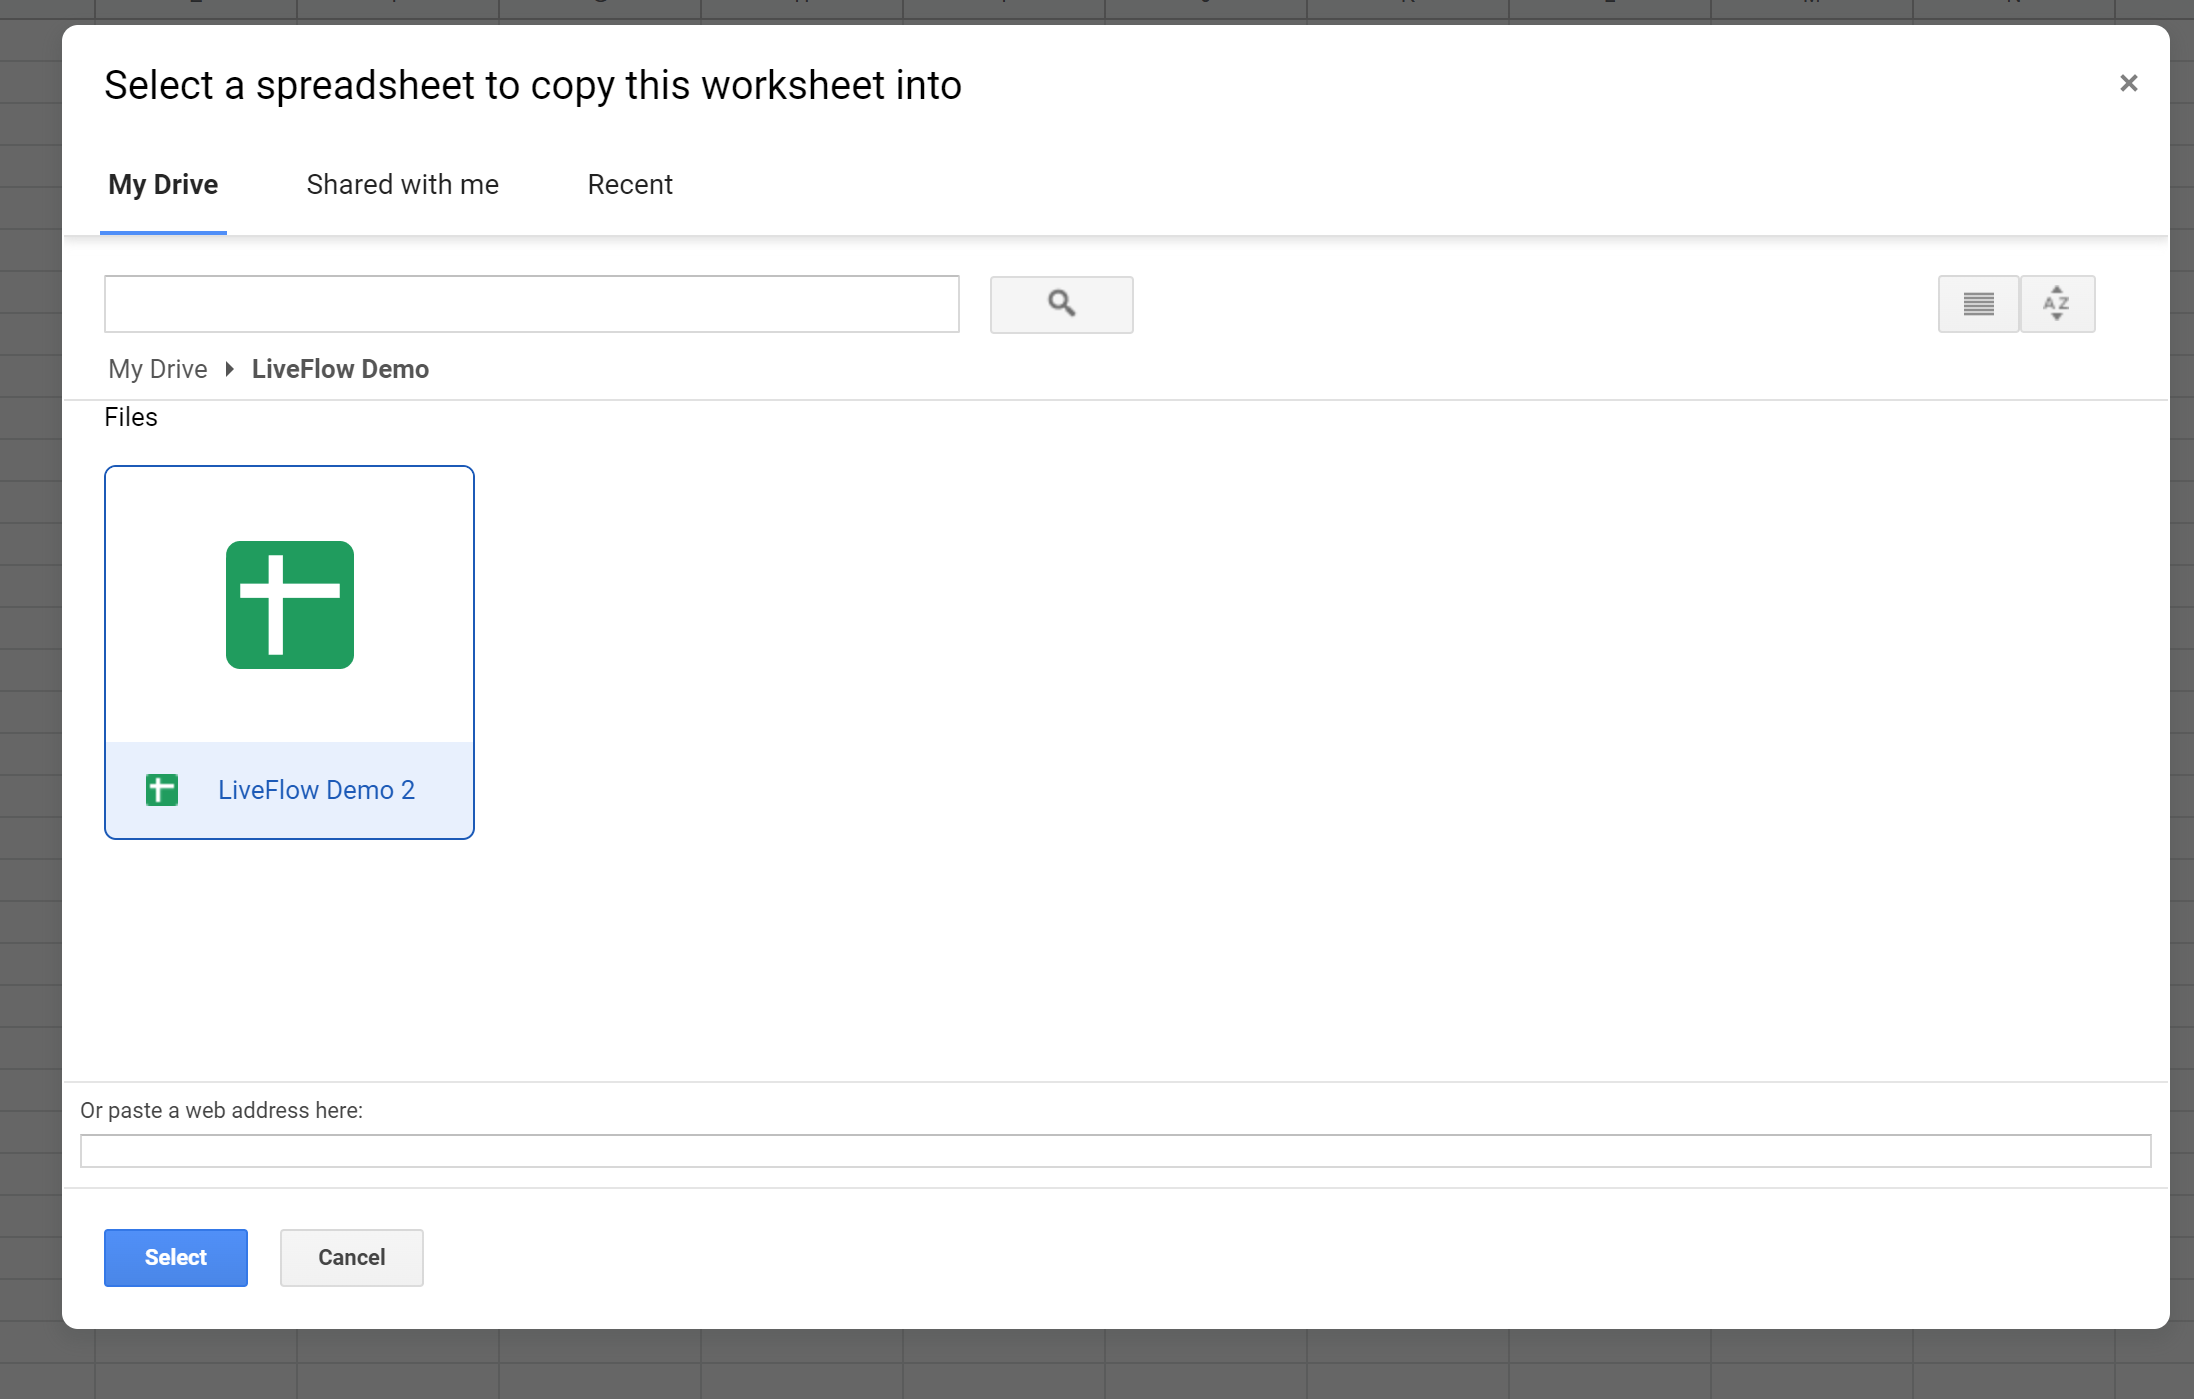The image size is (2194, 1399).
Task: Click the LiveFlow Demo breadcrumb folder
Action: [340, 369]
